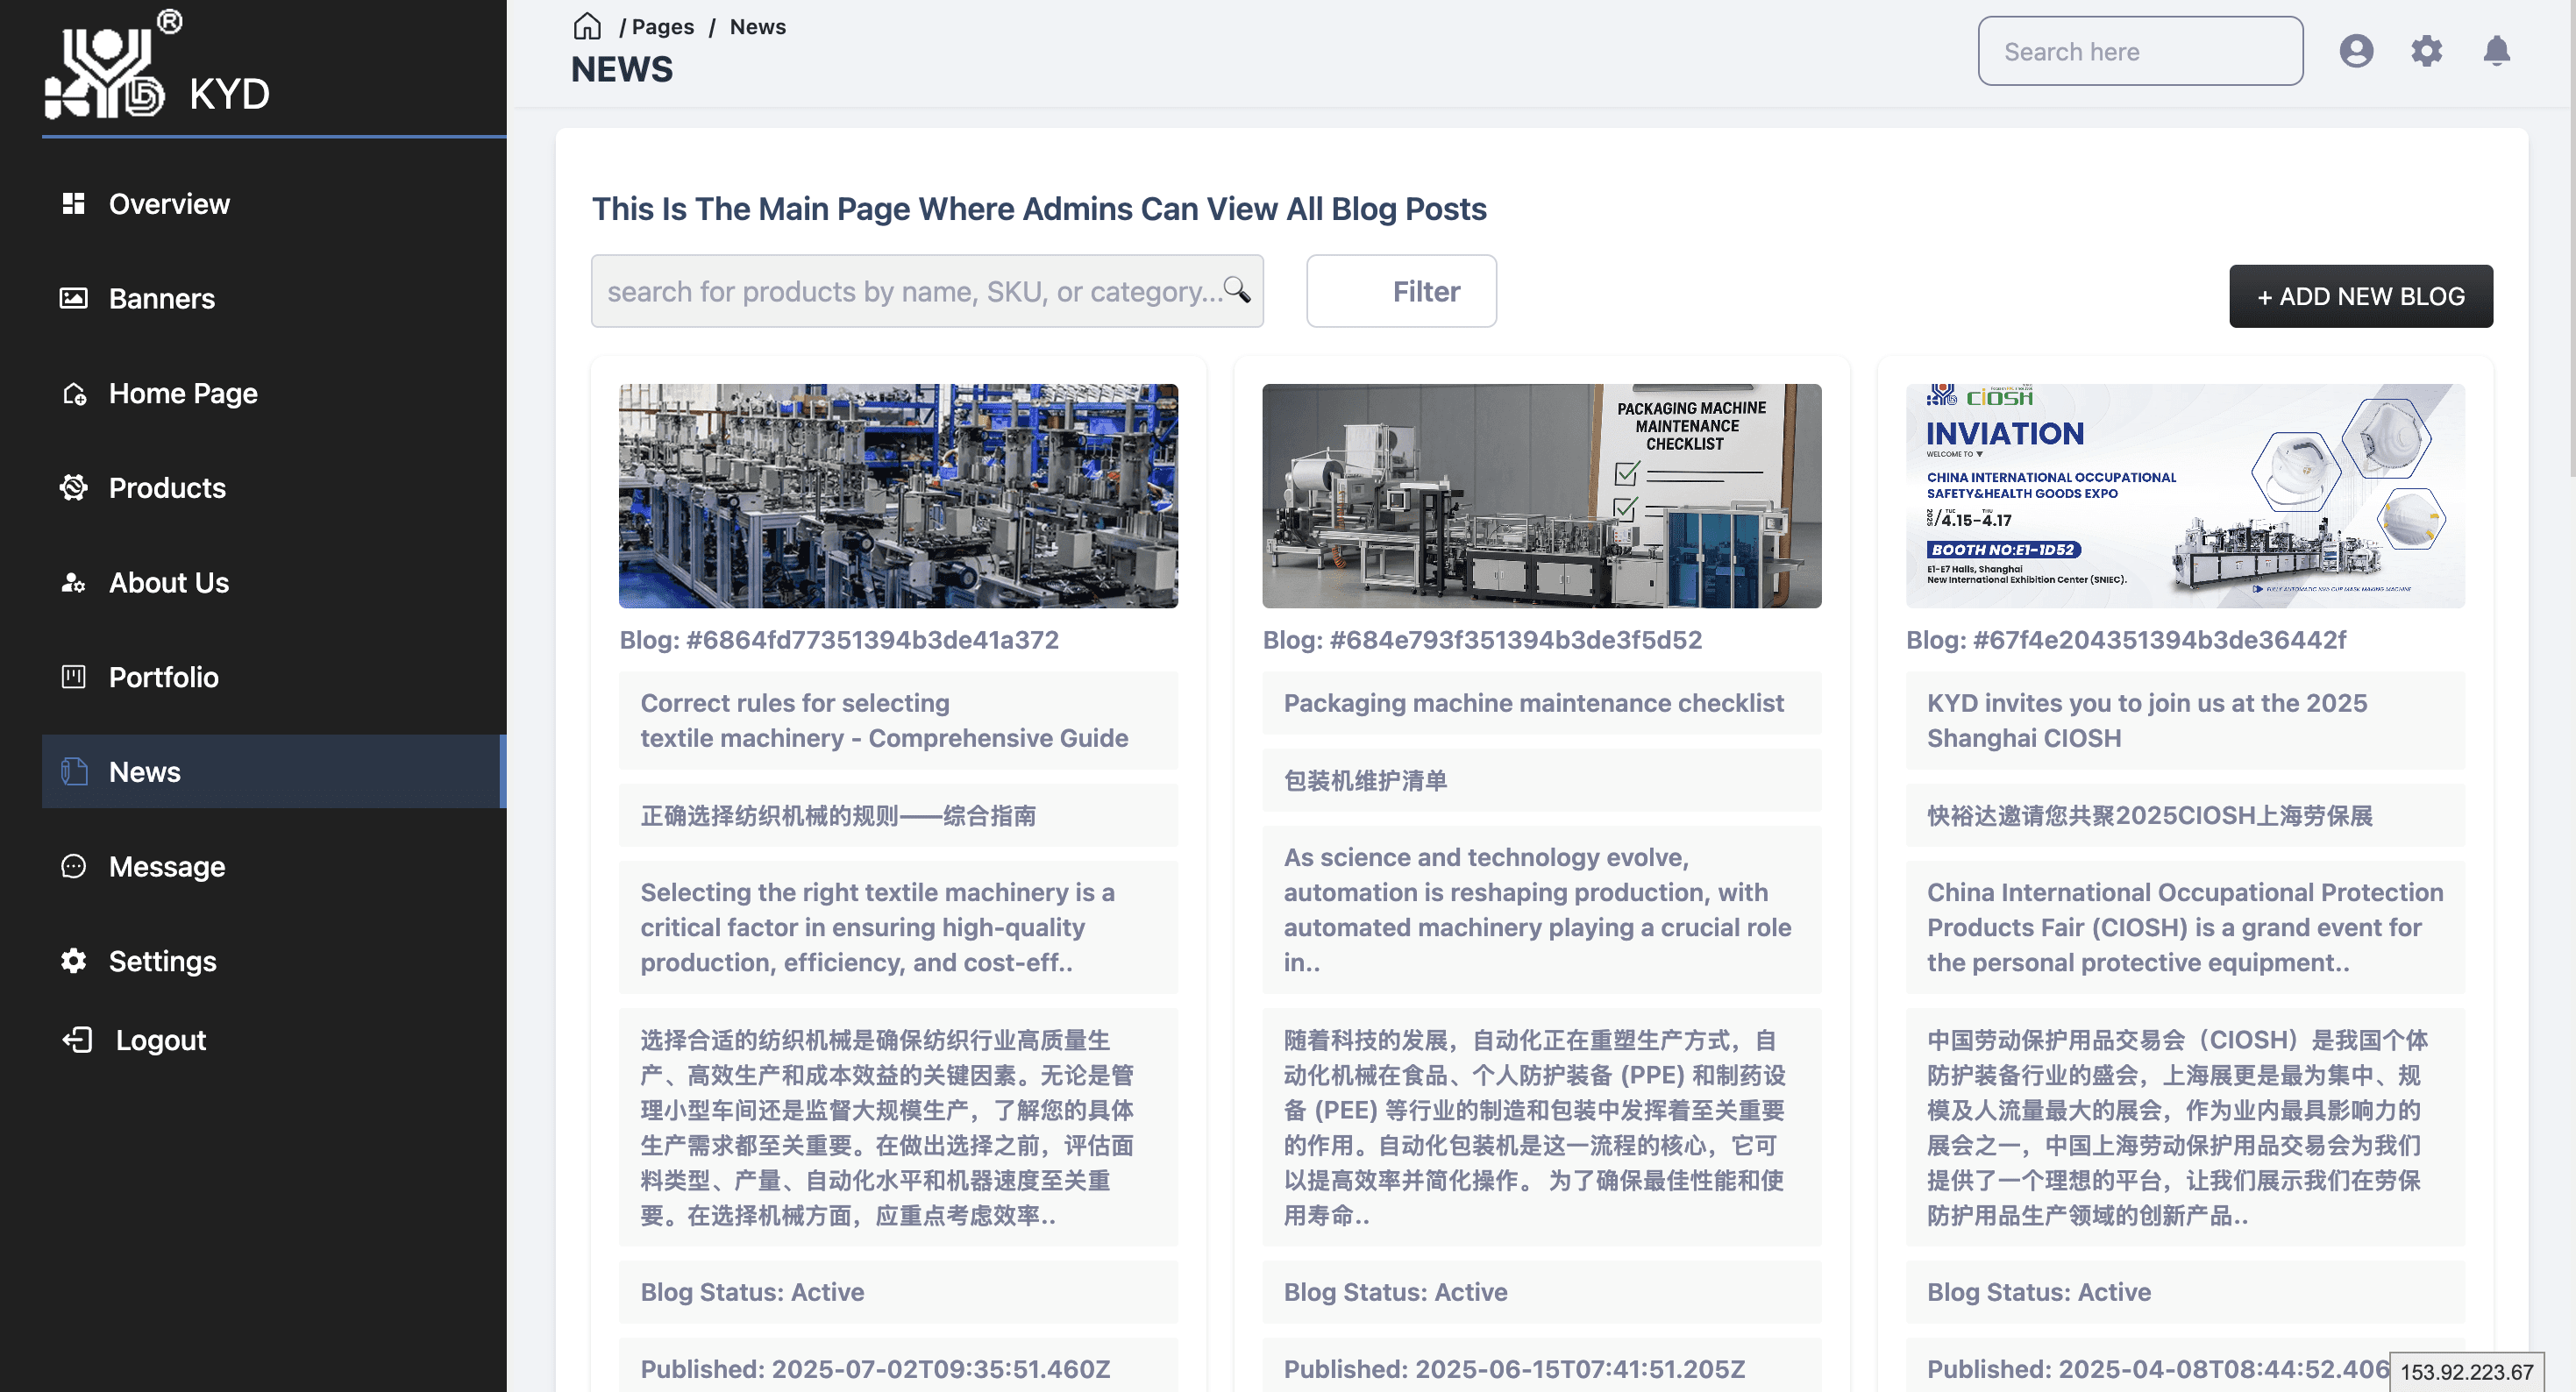Focus the top Search here field
The height and width of the screenshot is (1392, 2576).
point(2139,51)
